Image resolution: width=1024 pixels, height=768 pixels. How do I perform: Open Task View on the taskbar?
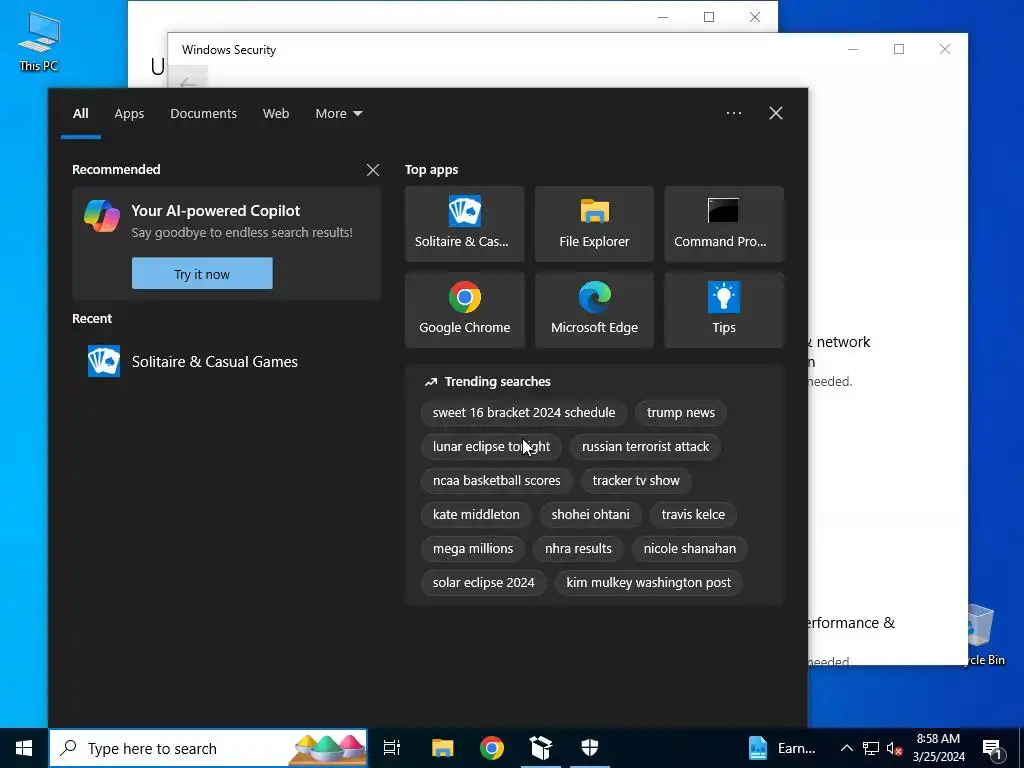pyautogui.click(x=392, y=748)
